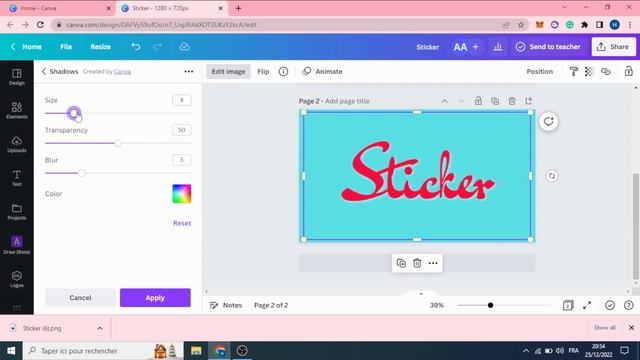
Task: Click the comment bubble beside canvas
Action: point(549,121)
